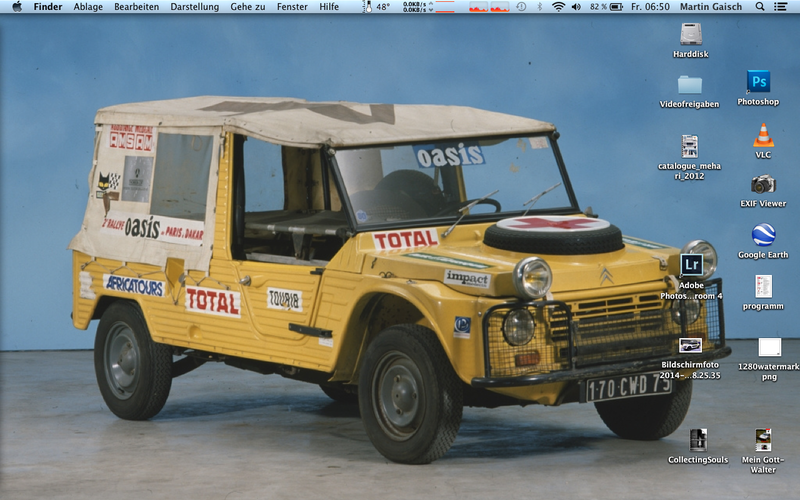Select the Adobe Photoshop Lightroom 4 icon
This screenshot has height=500, width=800.
691,265
